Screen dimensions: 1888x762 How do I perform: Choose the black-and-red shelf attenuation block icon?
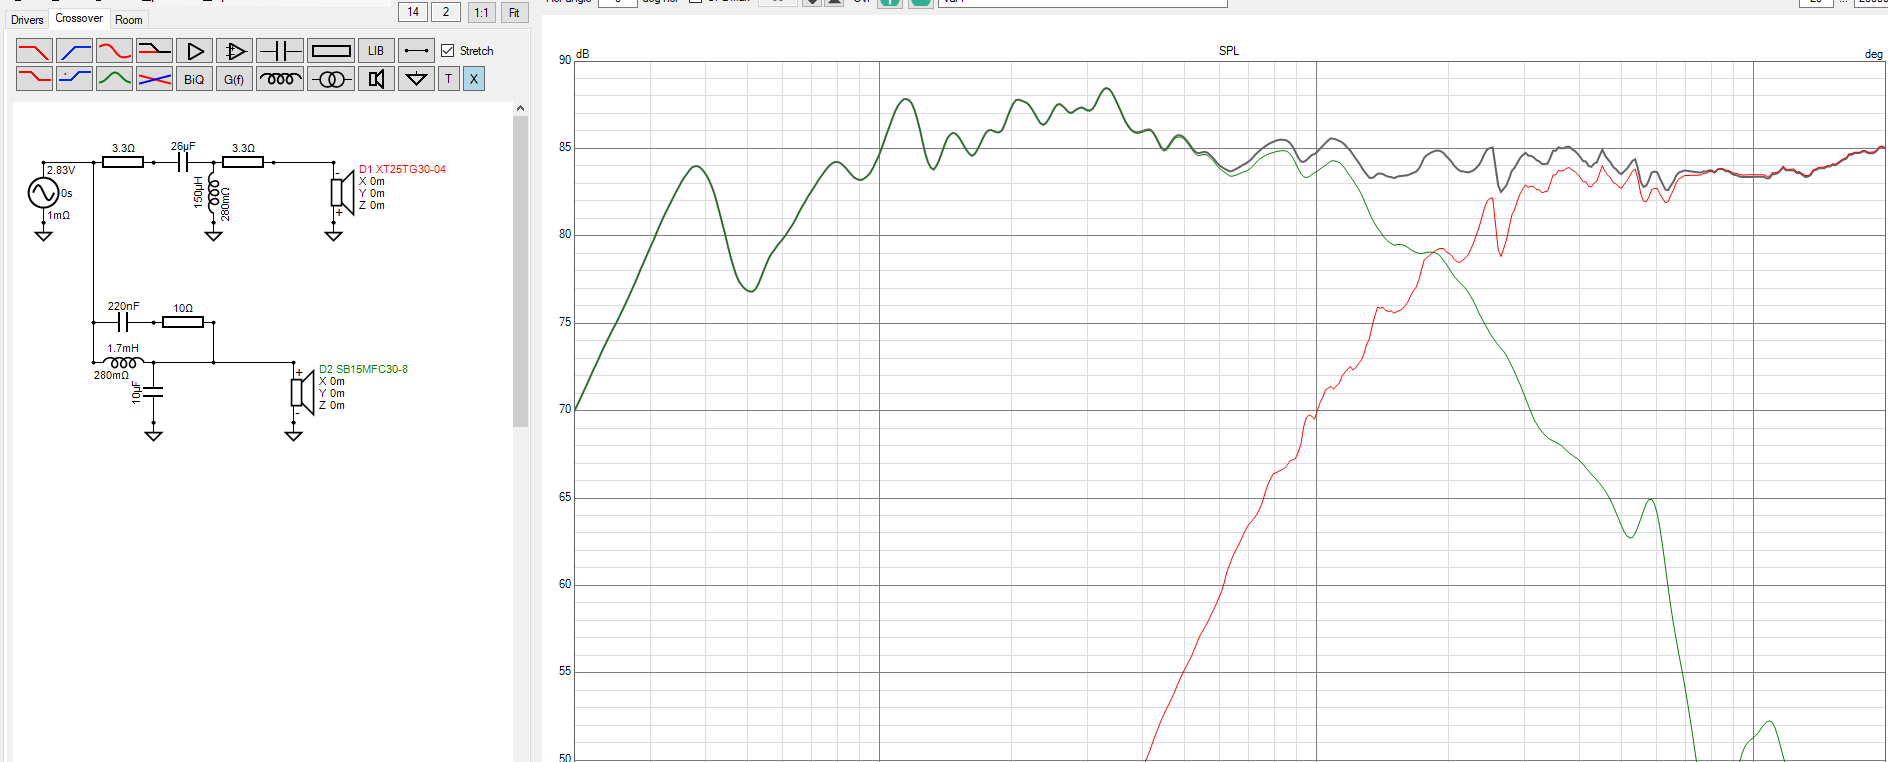tap(154, 50)
